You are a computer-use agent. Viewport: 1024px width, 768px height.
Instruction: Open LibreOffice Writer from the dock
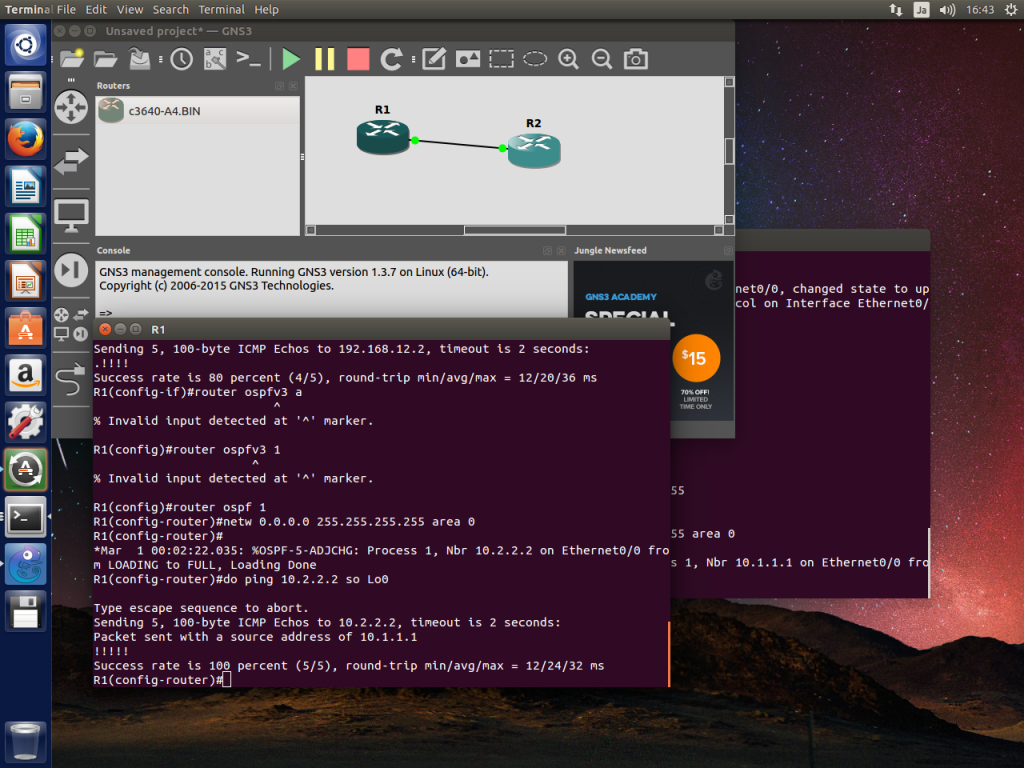[25, 187]
